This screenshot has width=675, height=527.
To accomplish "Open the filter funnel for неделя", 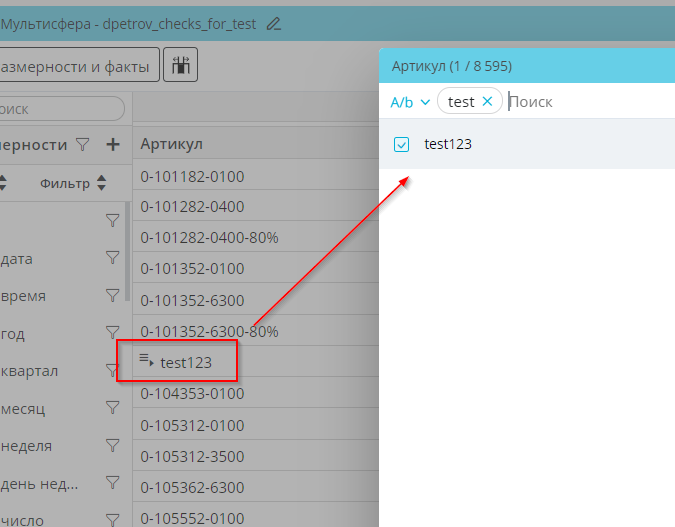I will click(x=113, y=446).
